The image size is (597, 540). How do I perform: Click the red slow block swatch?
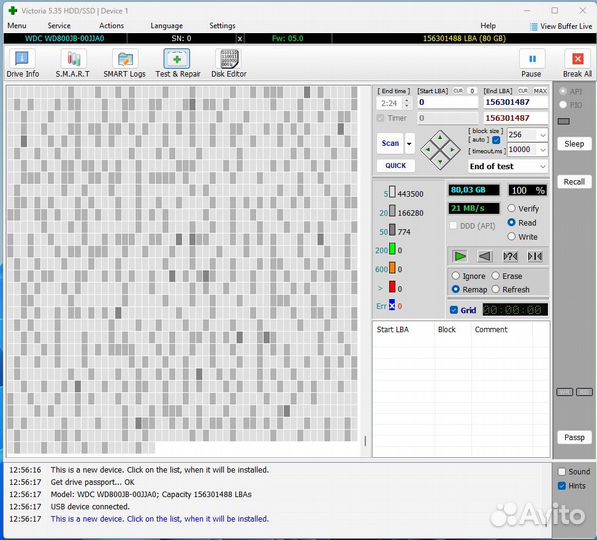[392, 287]
